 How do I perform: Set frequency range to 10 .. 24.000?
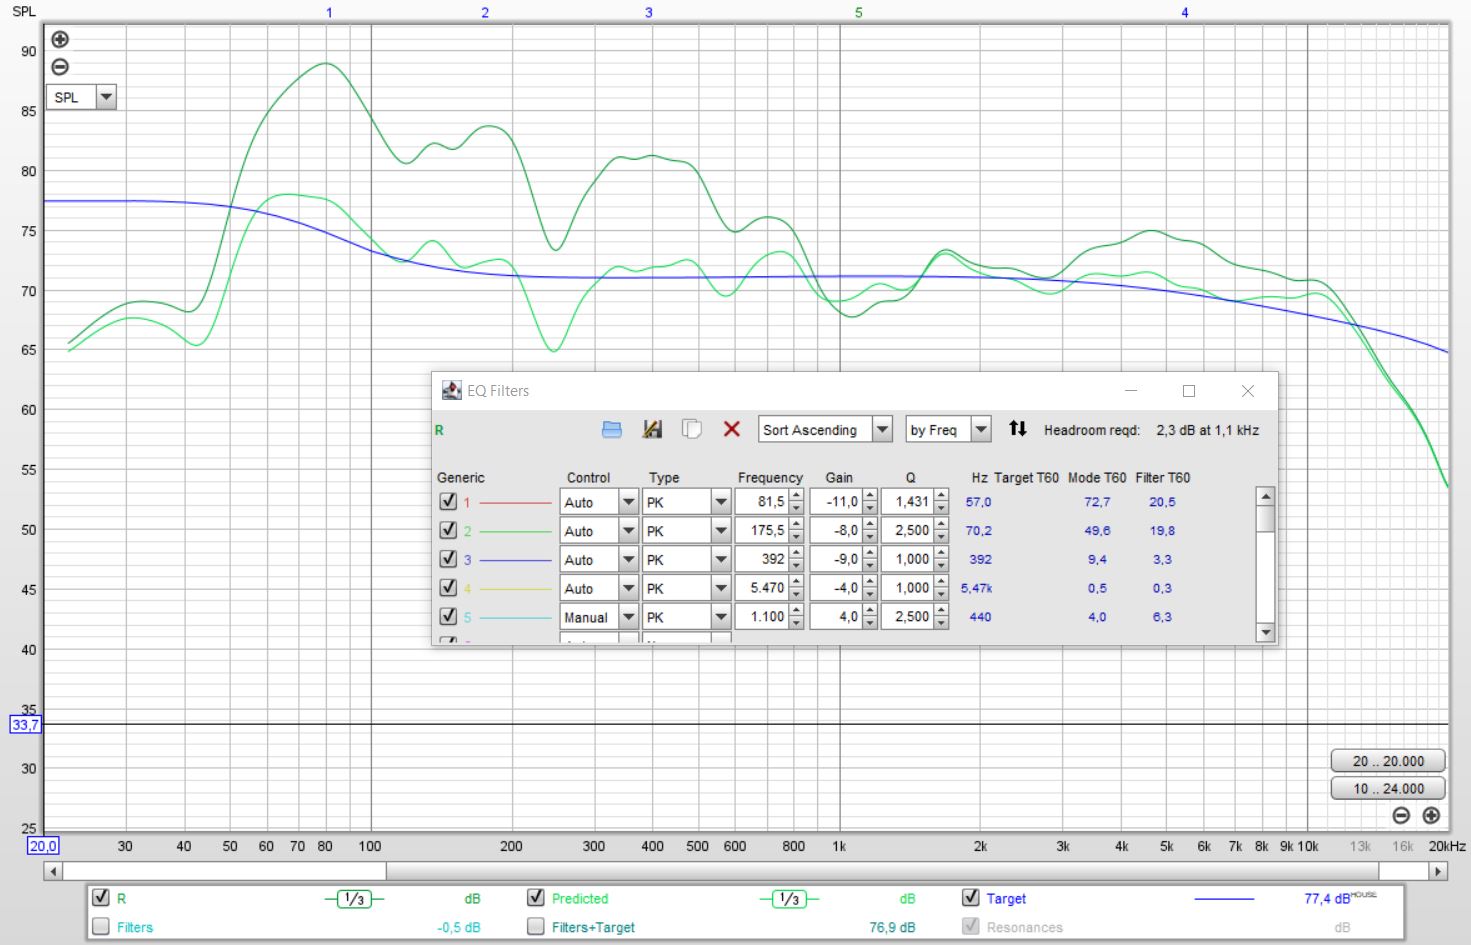pos(1388,788)
